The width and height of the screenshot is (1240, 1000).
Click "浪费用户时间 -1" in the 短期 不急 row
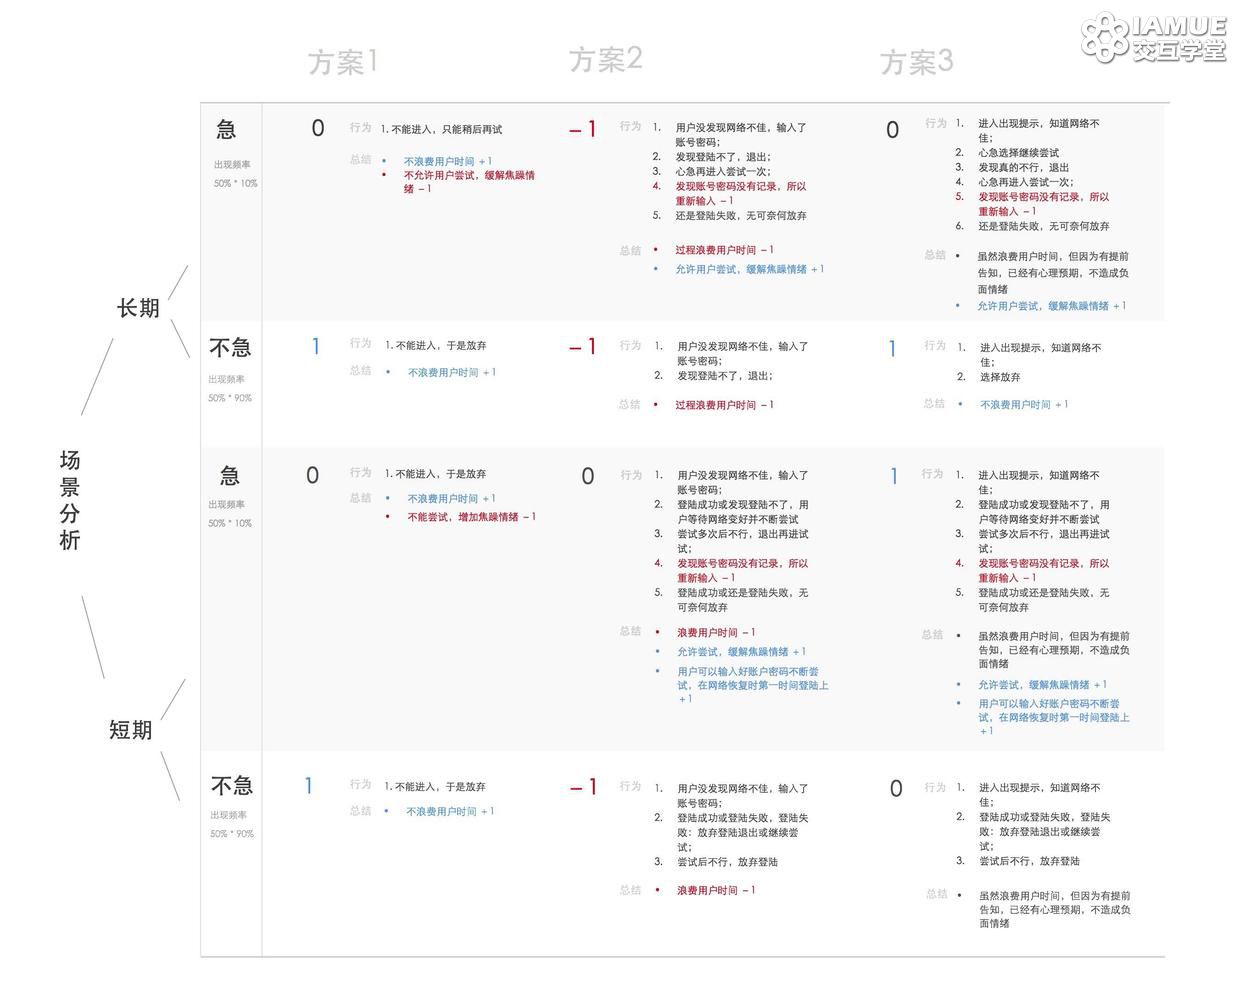point(716,890)
